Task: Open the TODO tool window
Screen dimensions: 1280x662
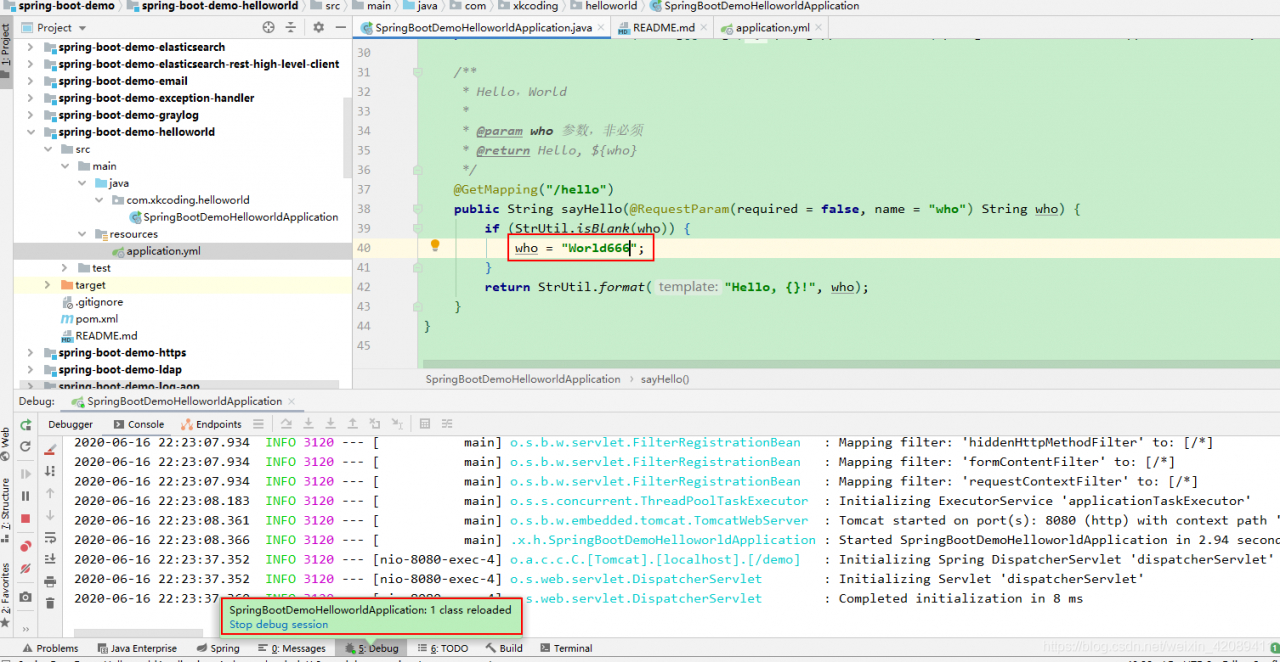Action: [441, 648]
